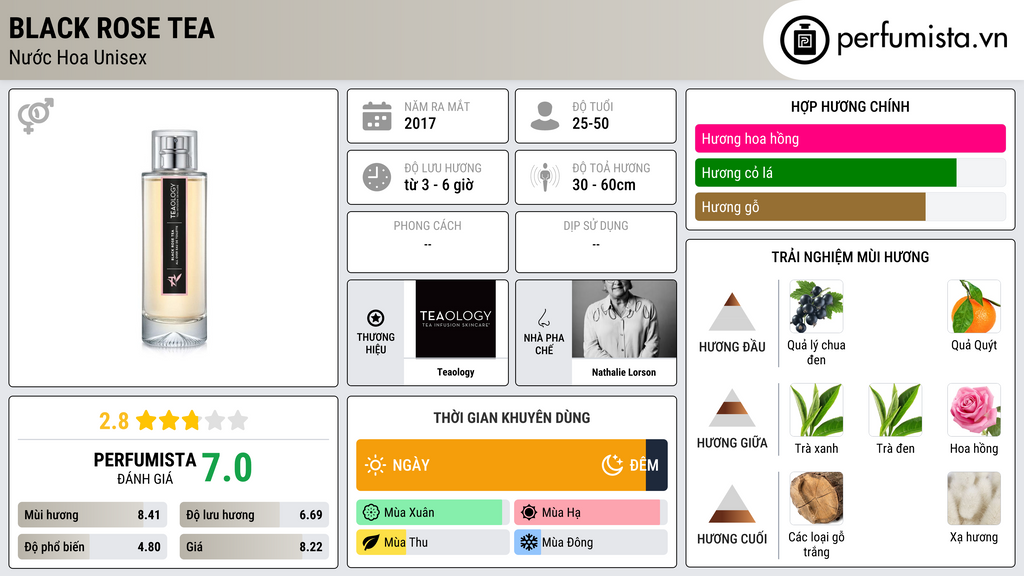The height and width of the screenshot is (576, 1024).
Task: Click the 2.8 rating number
Action: tap(114, 421)
